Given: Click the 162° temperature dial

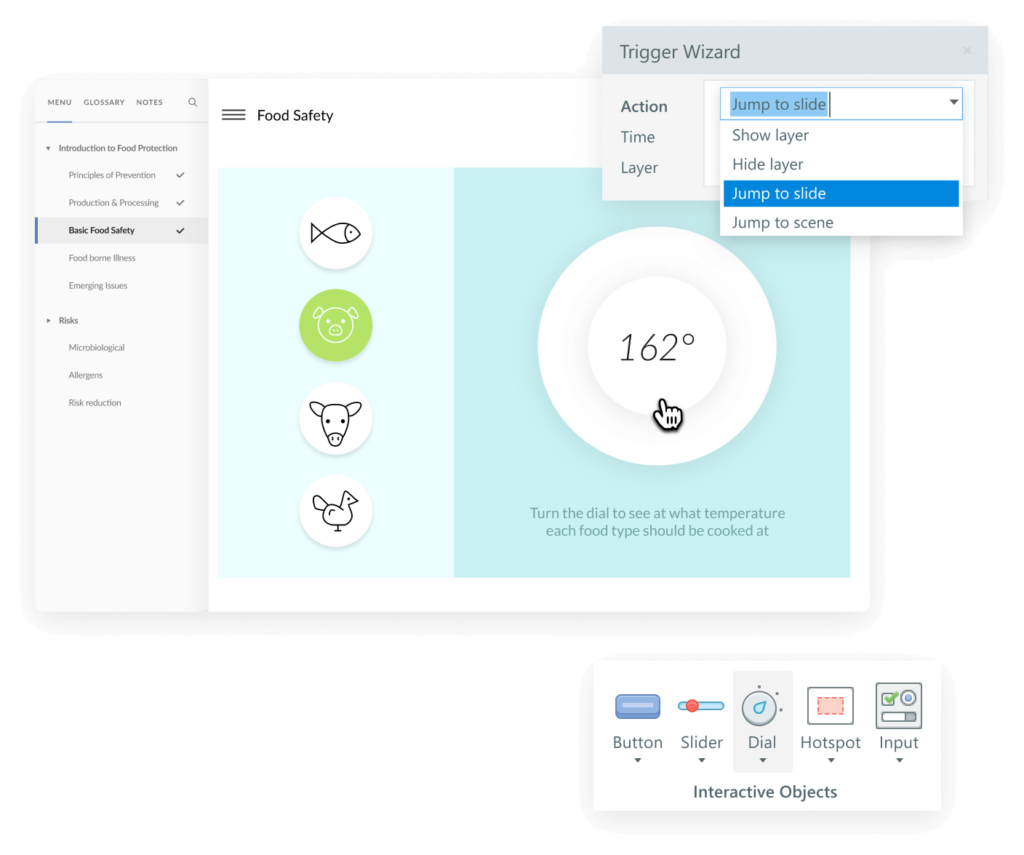Looking at the screenshot, I should [657, 347].
